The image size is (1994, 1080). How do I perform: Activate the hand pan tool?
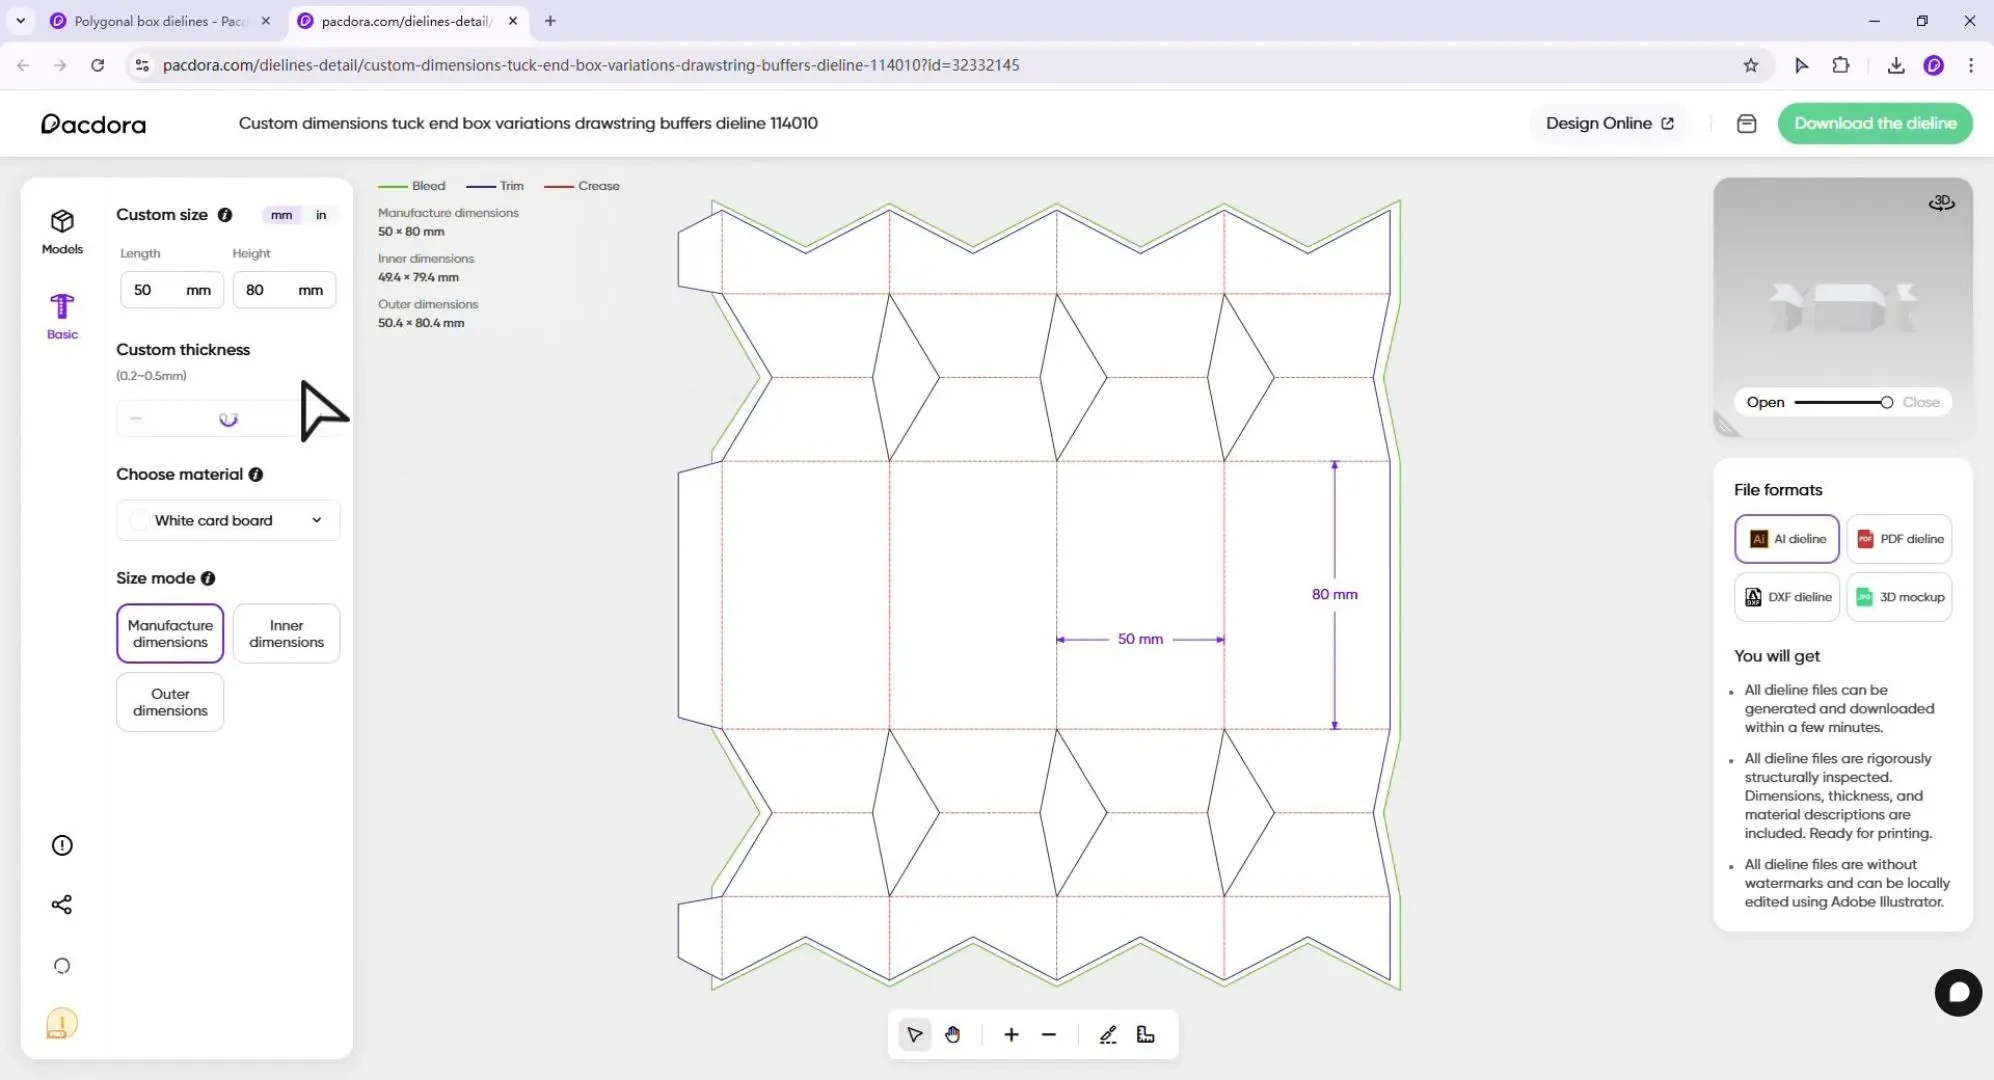[952, 1034]
